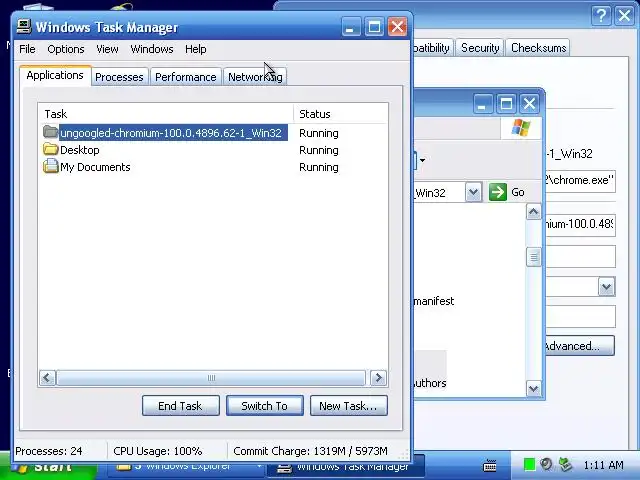Click the My Documents icon in task list
Viewport: 640px width, 480px height.
(x=51, y=166)
